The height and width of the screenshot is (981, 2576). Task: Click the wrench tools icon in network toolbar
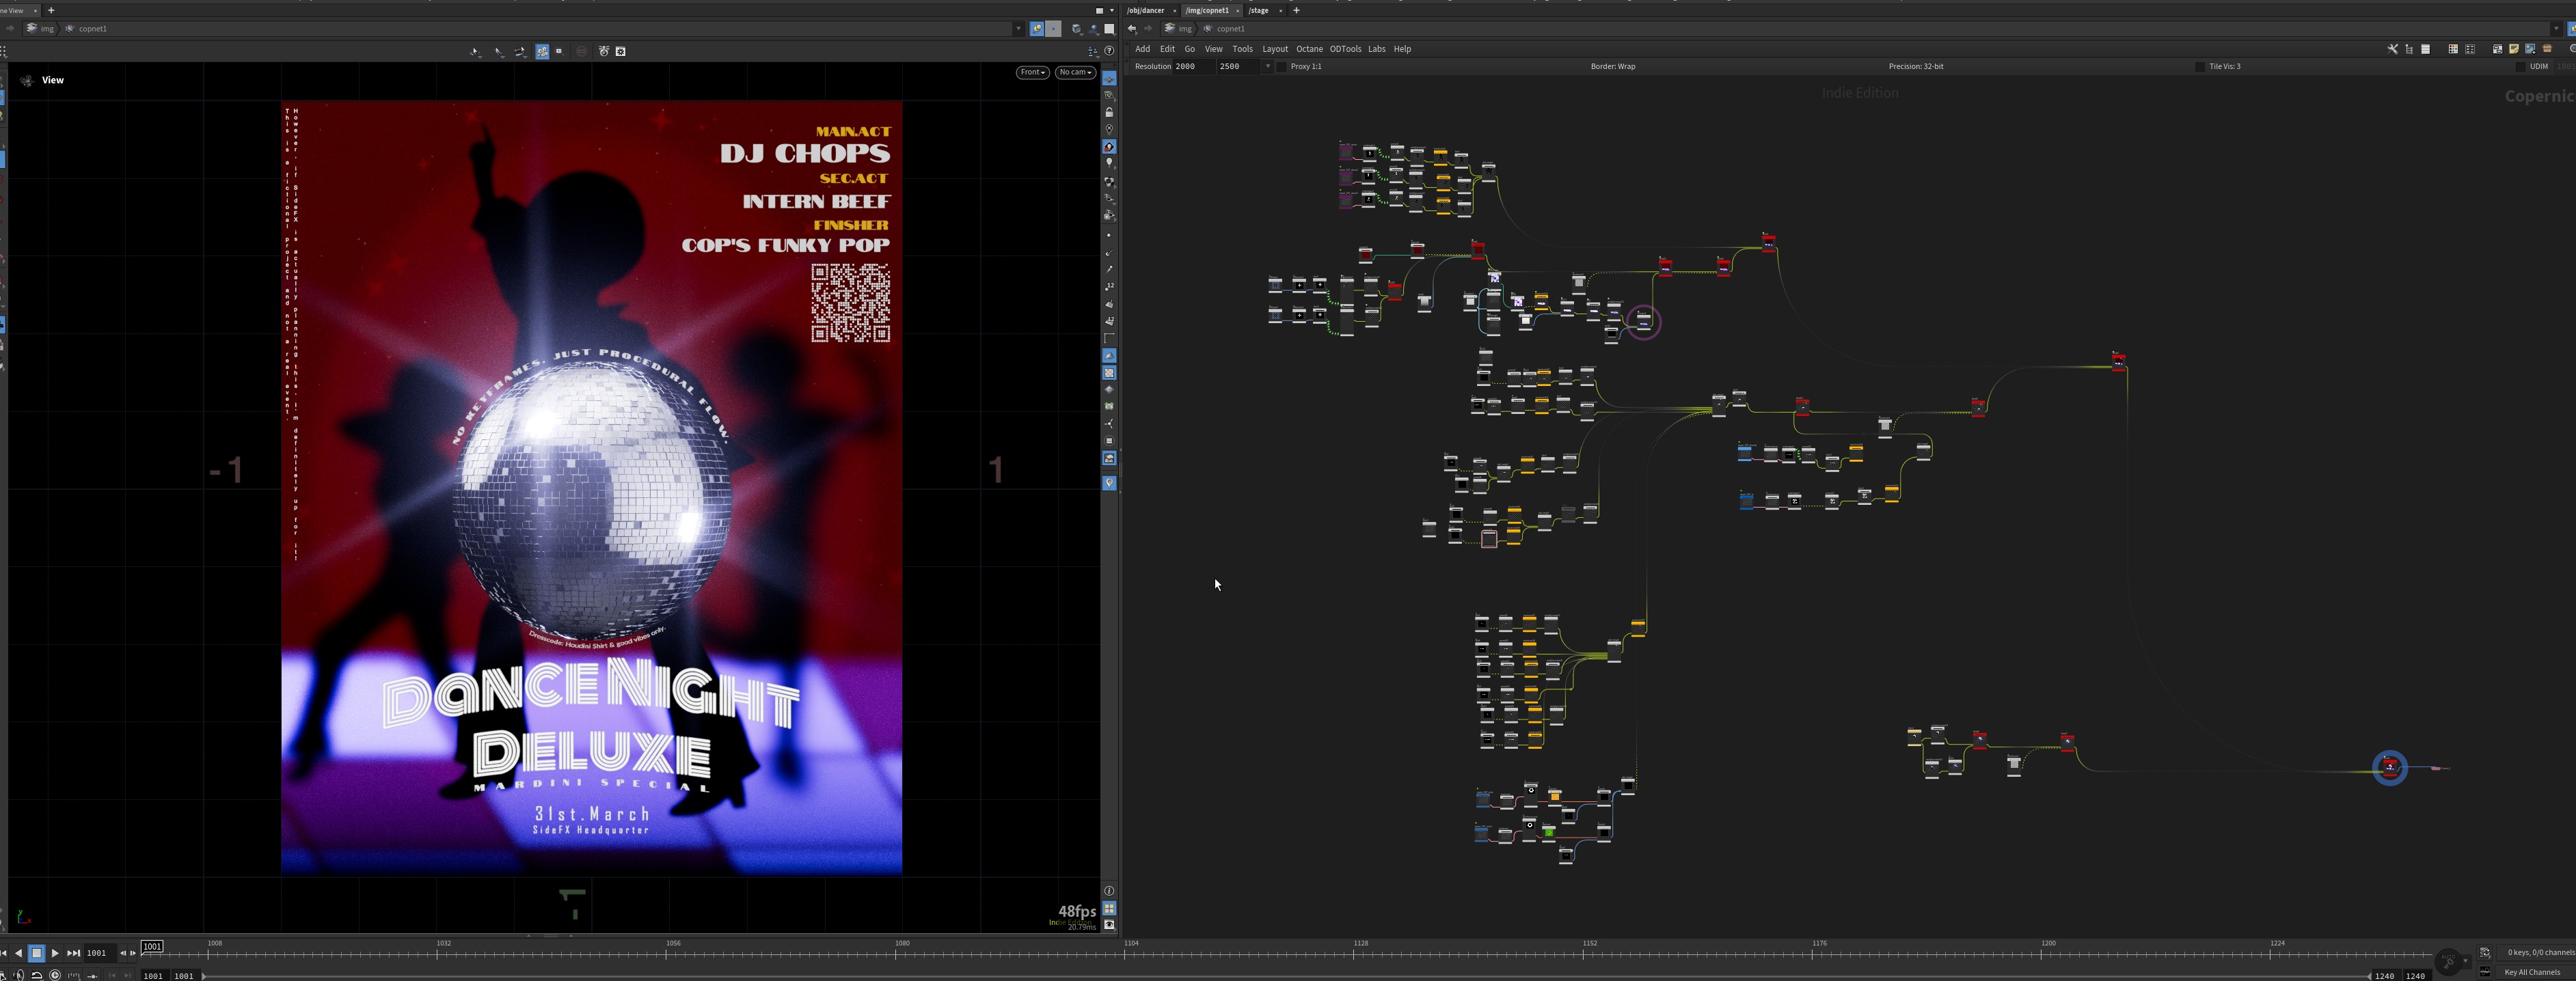point(2392,49)
